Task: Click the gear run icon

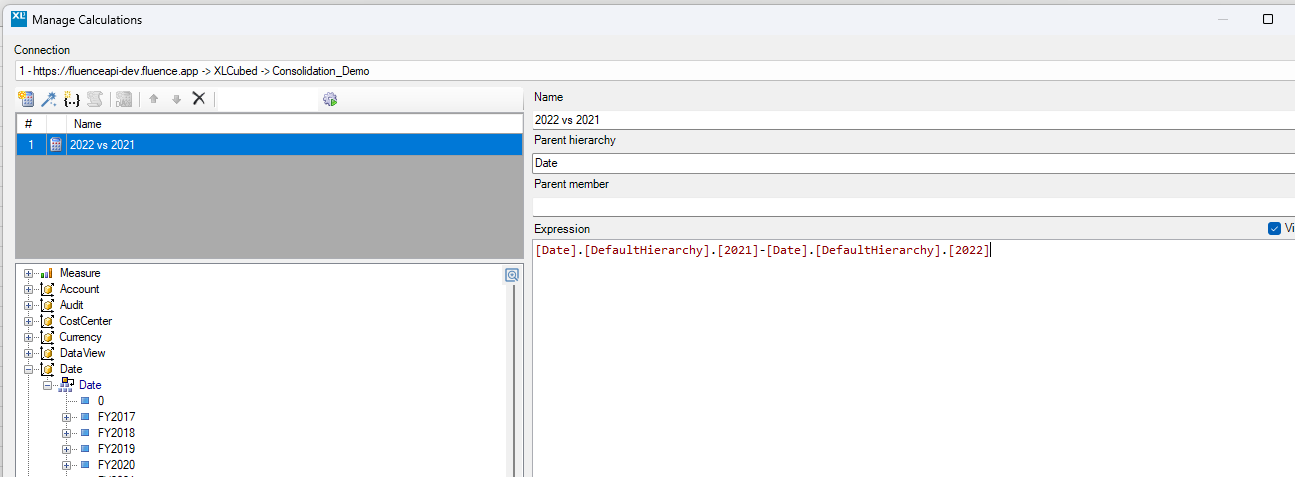Action: 330,99
